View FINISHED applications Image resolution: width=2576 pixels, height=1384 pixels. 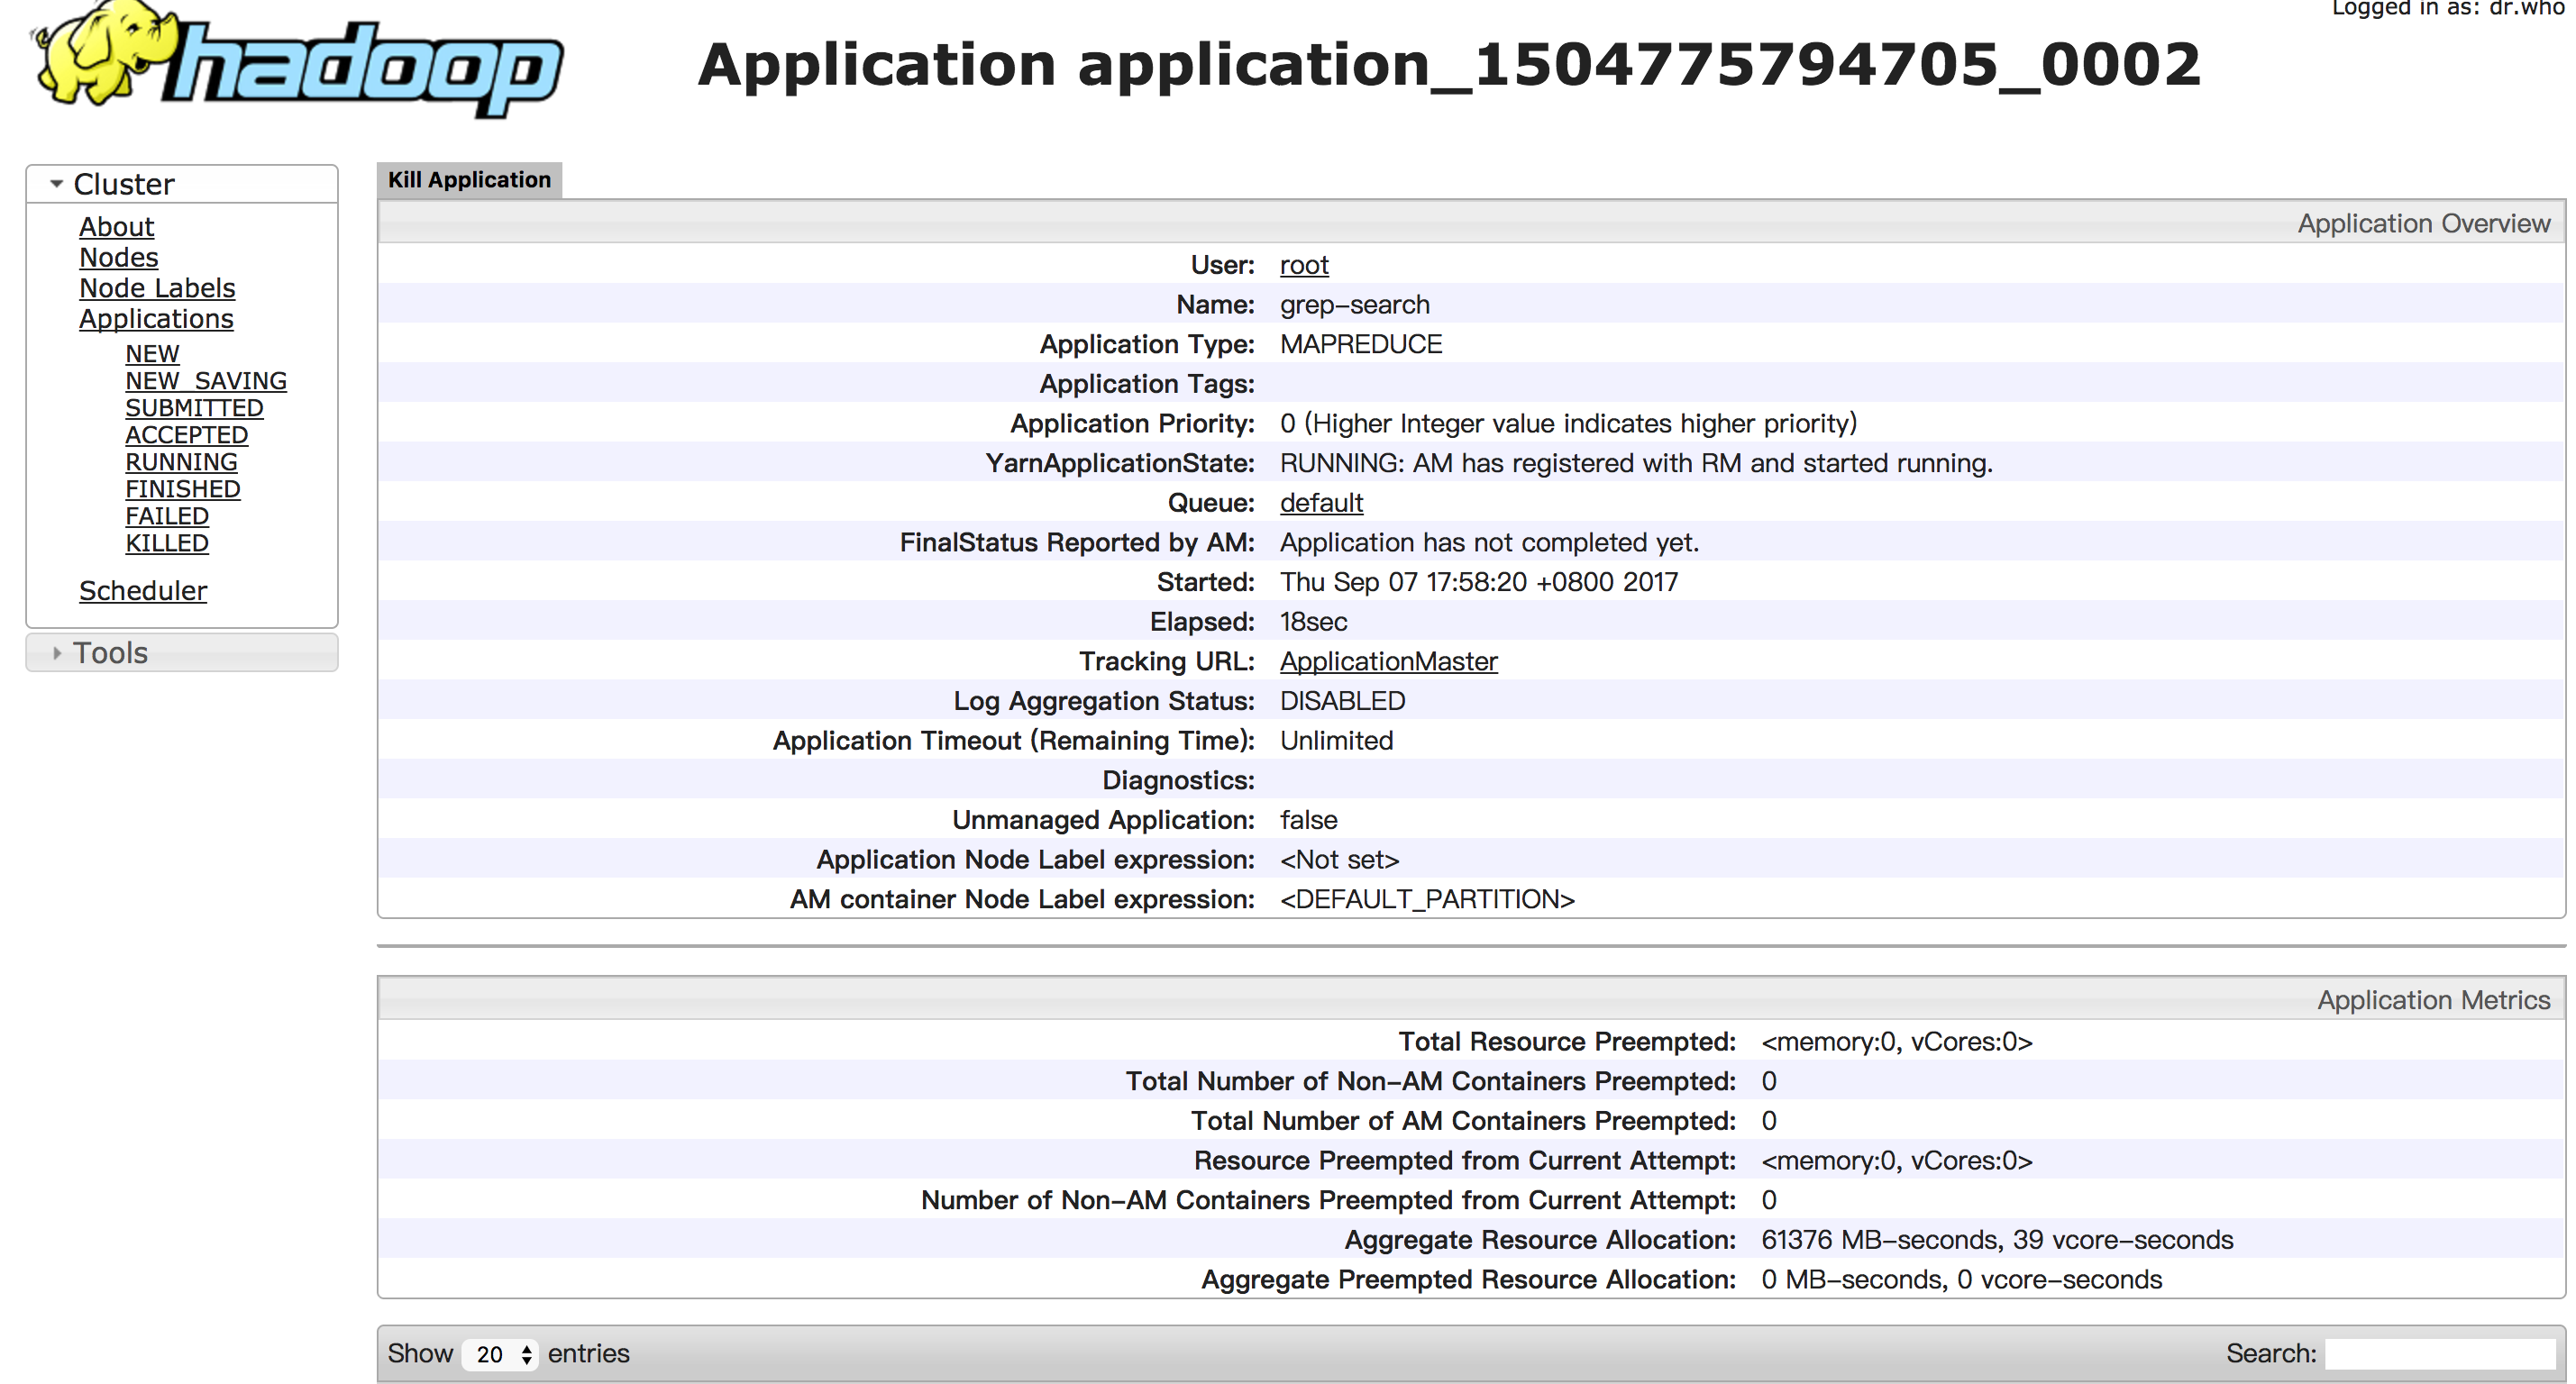[x=182, y=489]
